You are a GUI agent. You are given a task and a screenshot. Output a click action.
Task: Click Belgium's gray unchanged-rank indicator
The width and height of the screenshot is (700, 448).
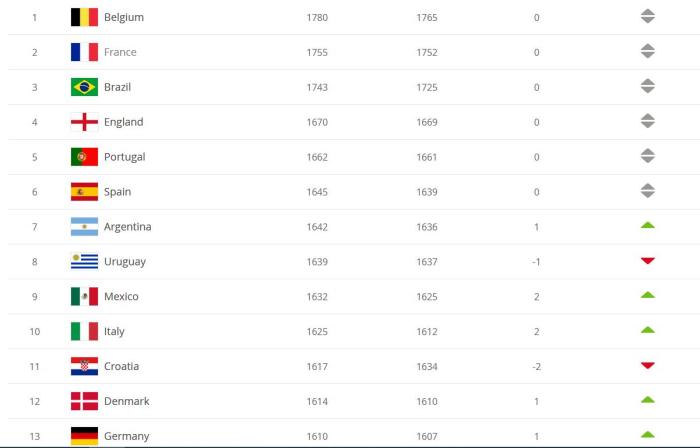[647, 17]
